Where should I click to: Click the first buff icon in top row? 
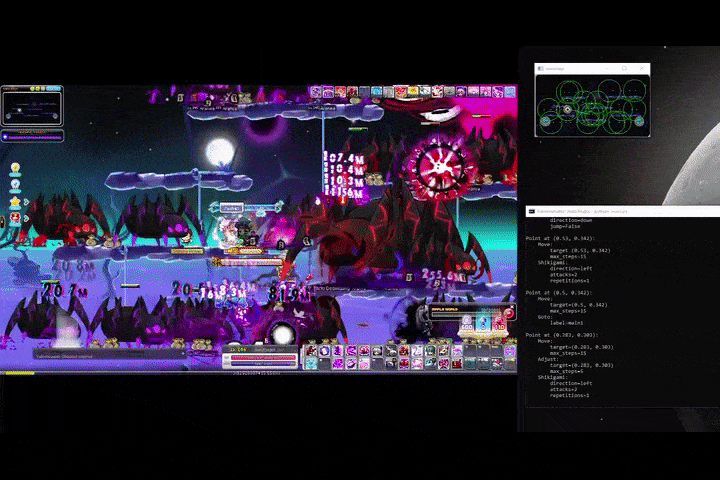[x=316, y=92]
